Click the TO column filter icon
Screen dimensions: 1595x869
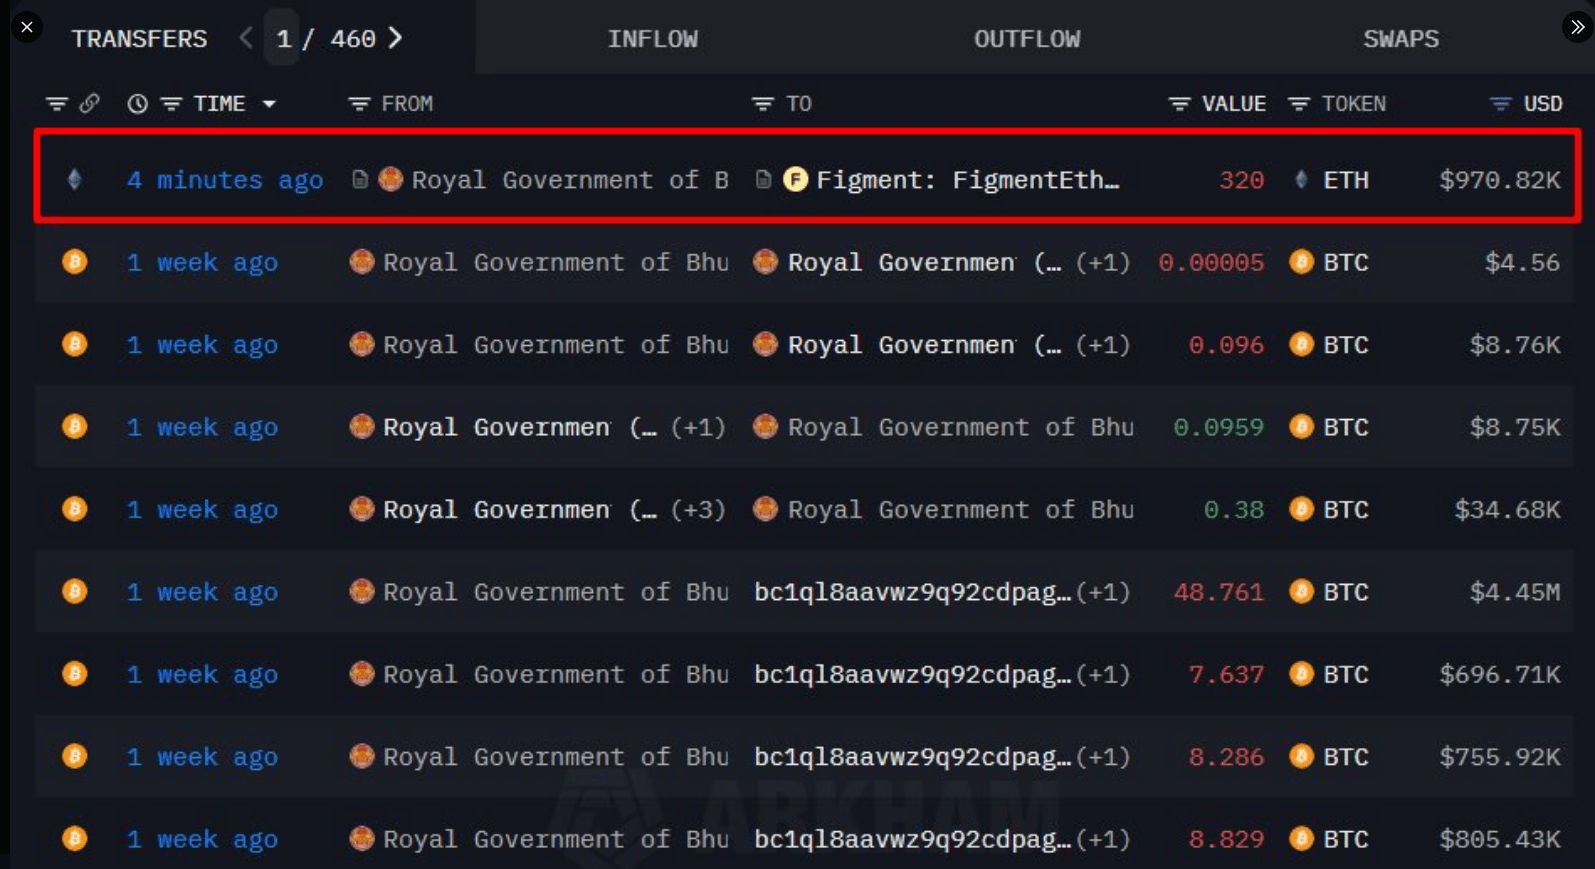pyautogui.click(x=763, y=104)
